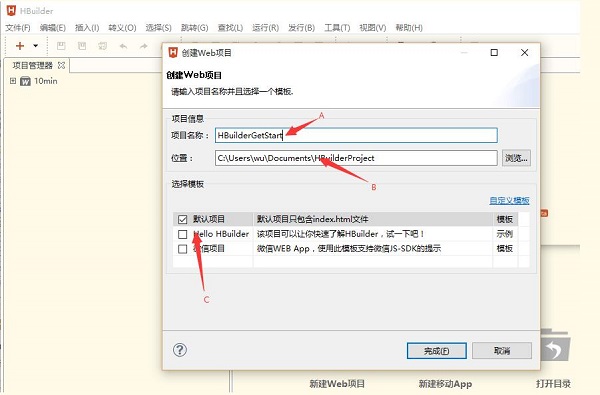Image resolution: width=600 pixels, height=395 pixels.
Task: Click into the 位置 path field
Action: pos(356,158)
